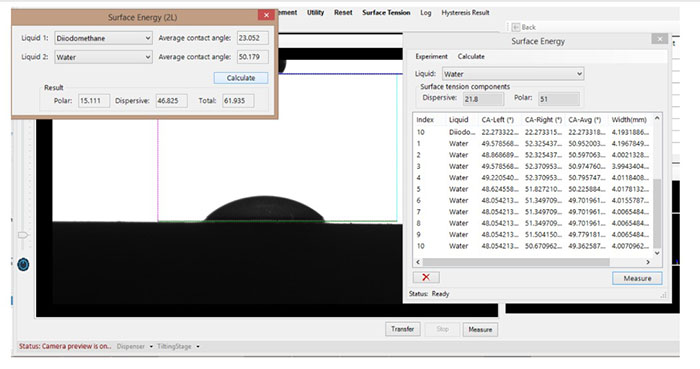Click the Polar component field 51

click(x=559, y=99)
